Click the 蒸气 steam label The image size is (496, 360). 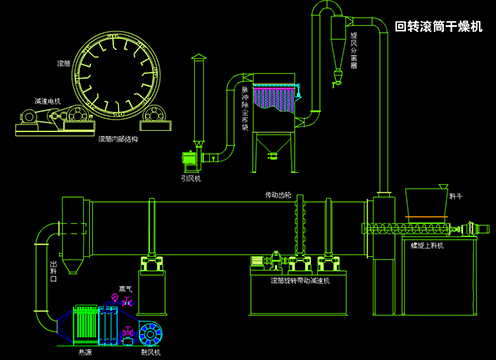[x=125, y=289]
